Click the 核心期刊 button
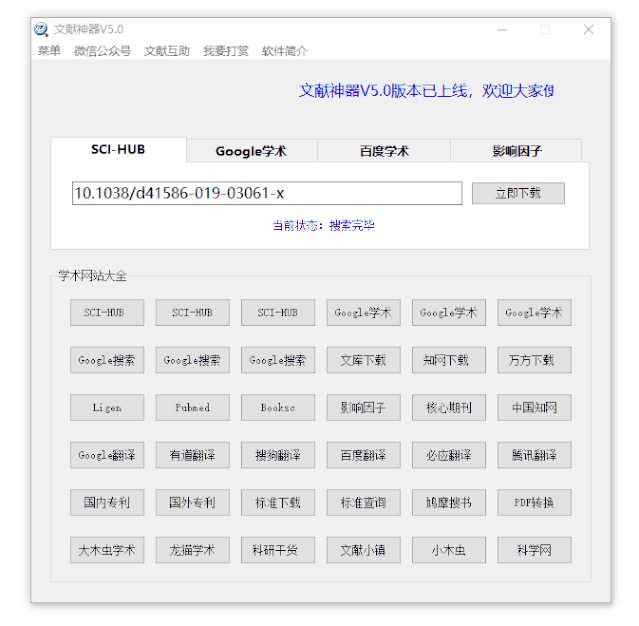The width and height of the screenshot is (639, 626). (448, 408)
